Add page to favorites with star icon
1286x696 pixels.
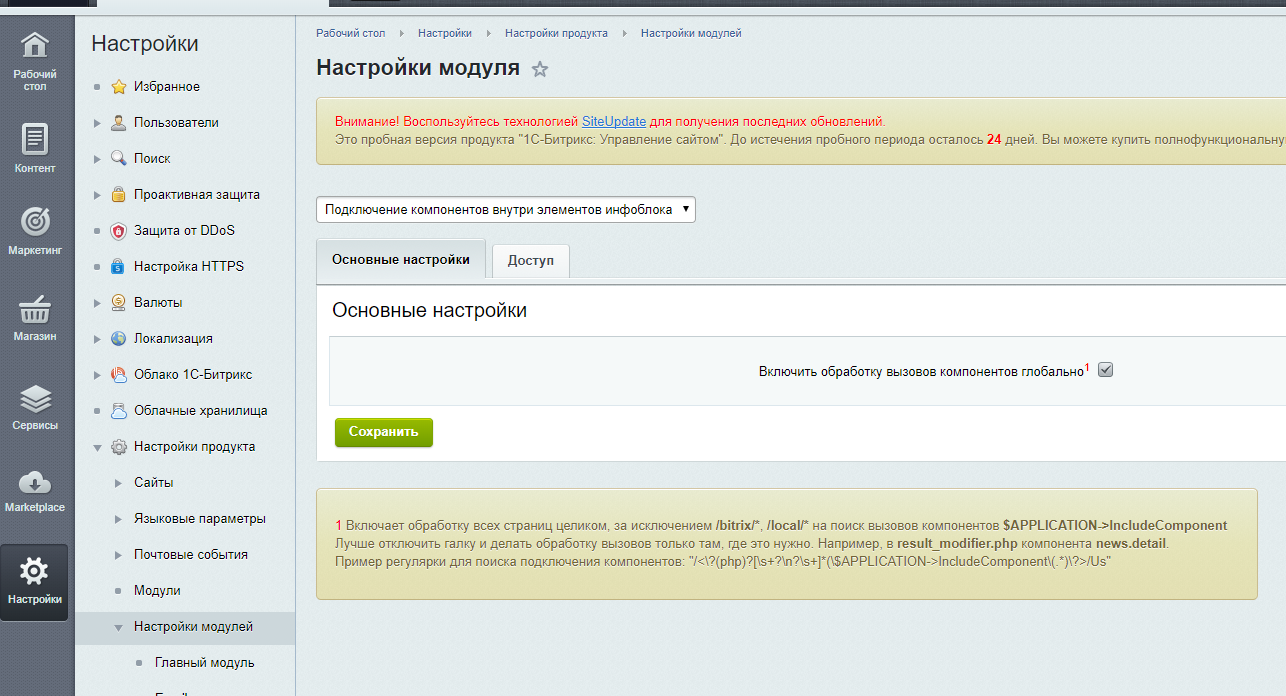click(540, 69)
